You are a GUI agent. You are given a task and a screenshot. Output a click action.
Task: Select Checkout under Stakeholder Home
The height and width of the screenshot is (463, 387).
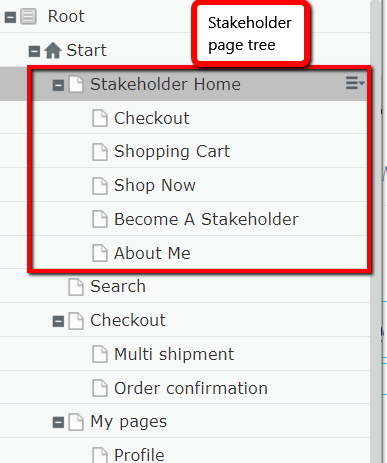(x=152, y=118)
